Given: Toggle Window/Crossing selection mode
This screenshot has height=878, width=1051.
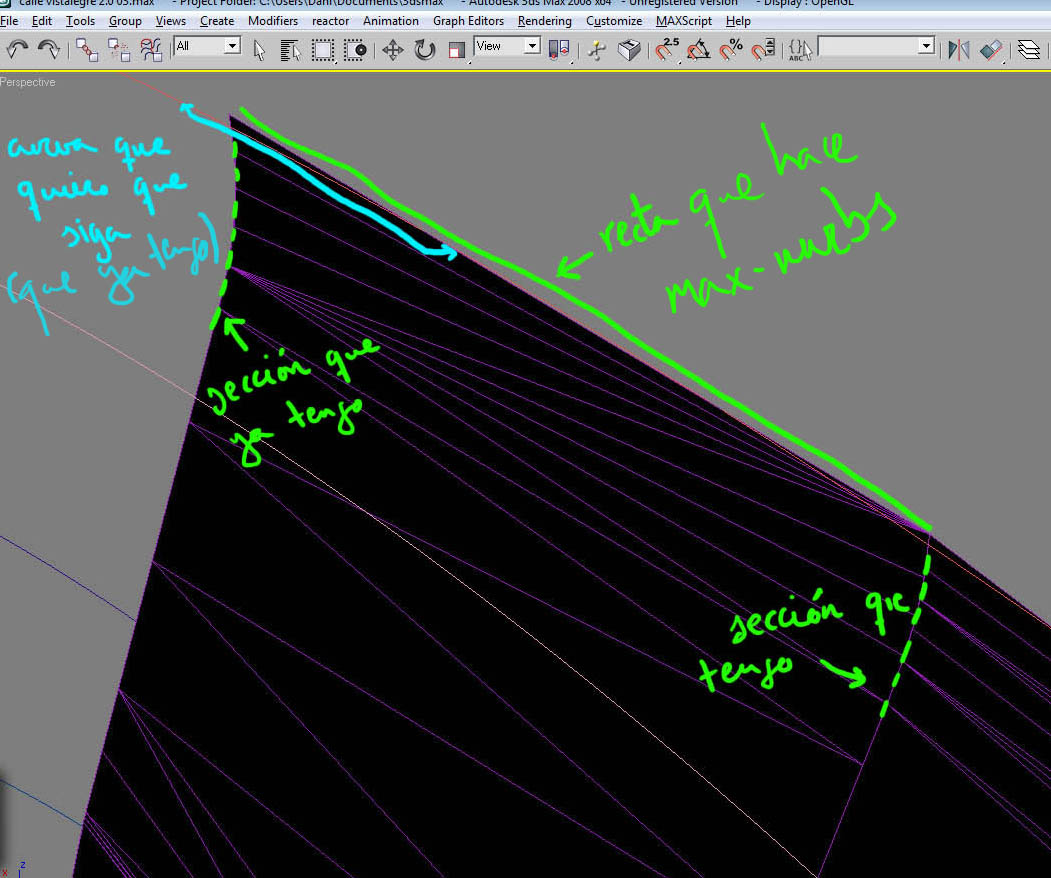Looking at the screenshot, I should click(x=355, y=50).
